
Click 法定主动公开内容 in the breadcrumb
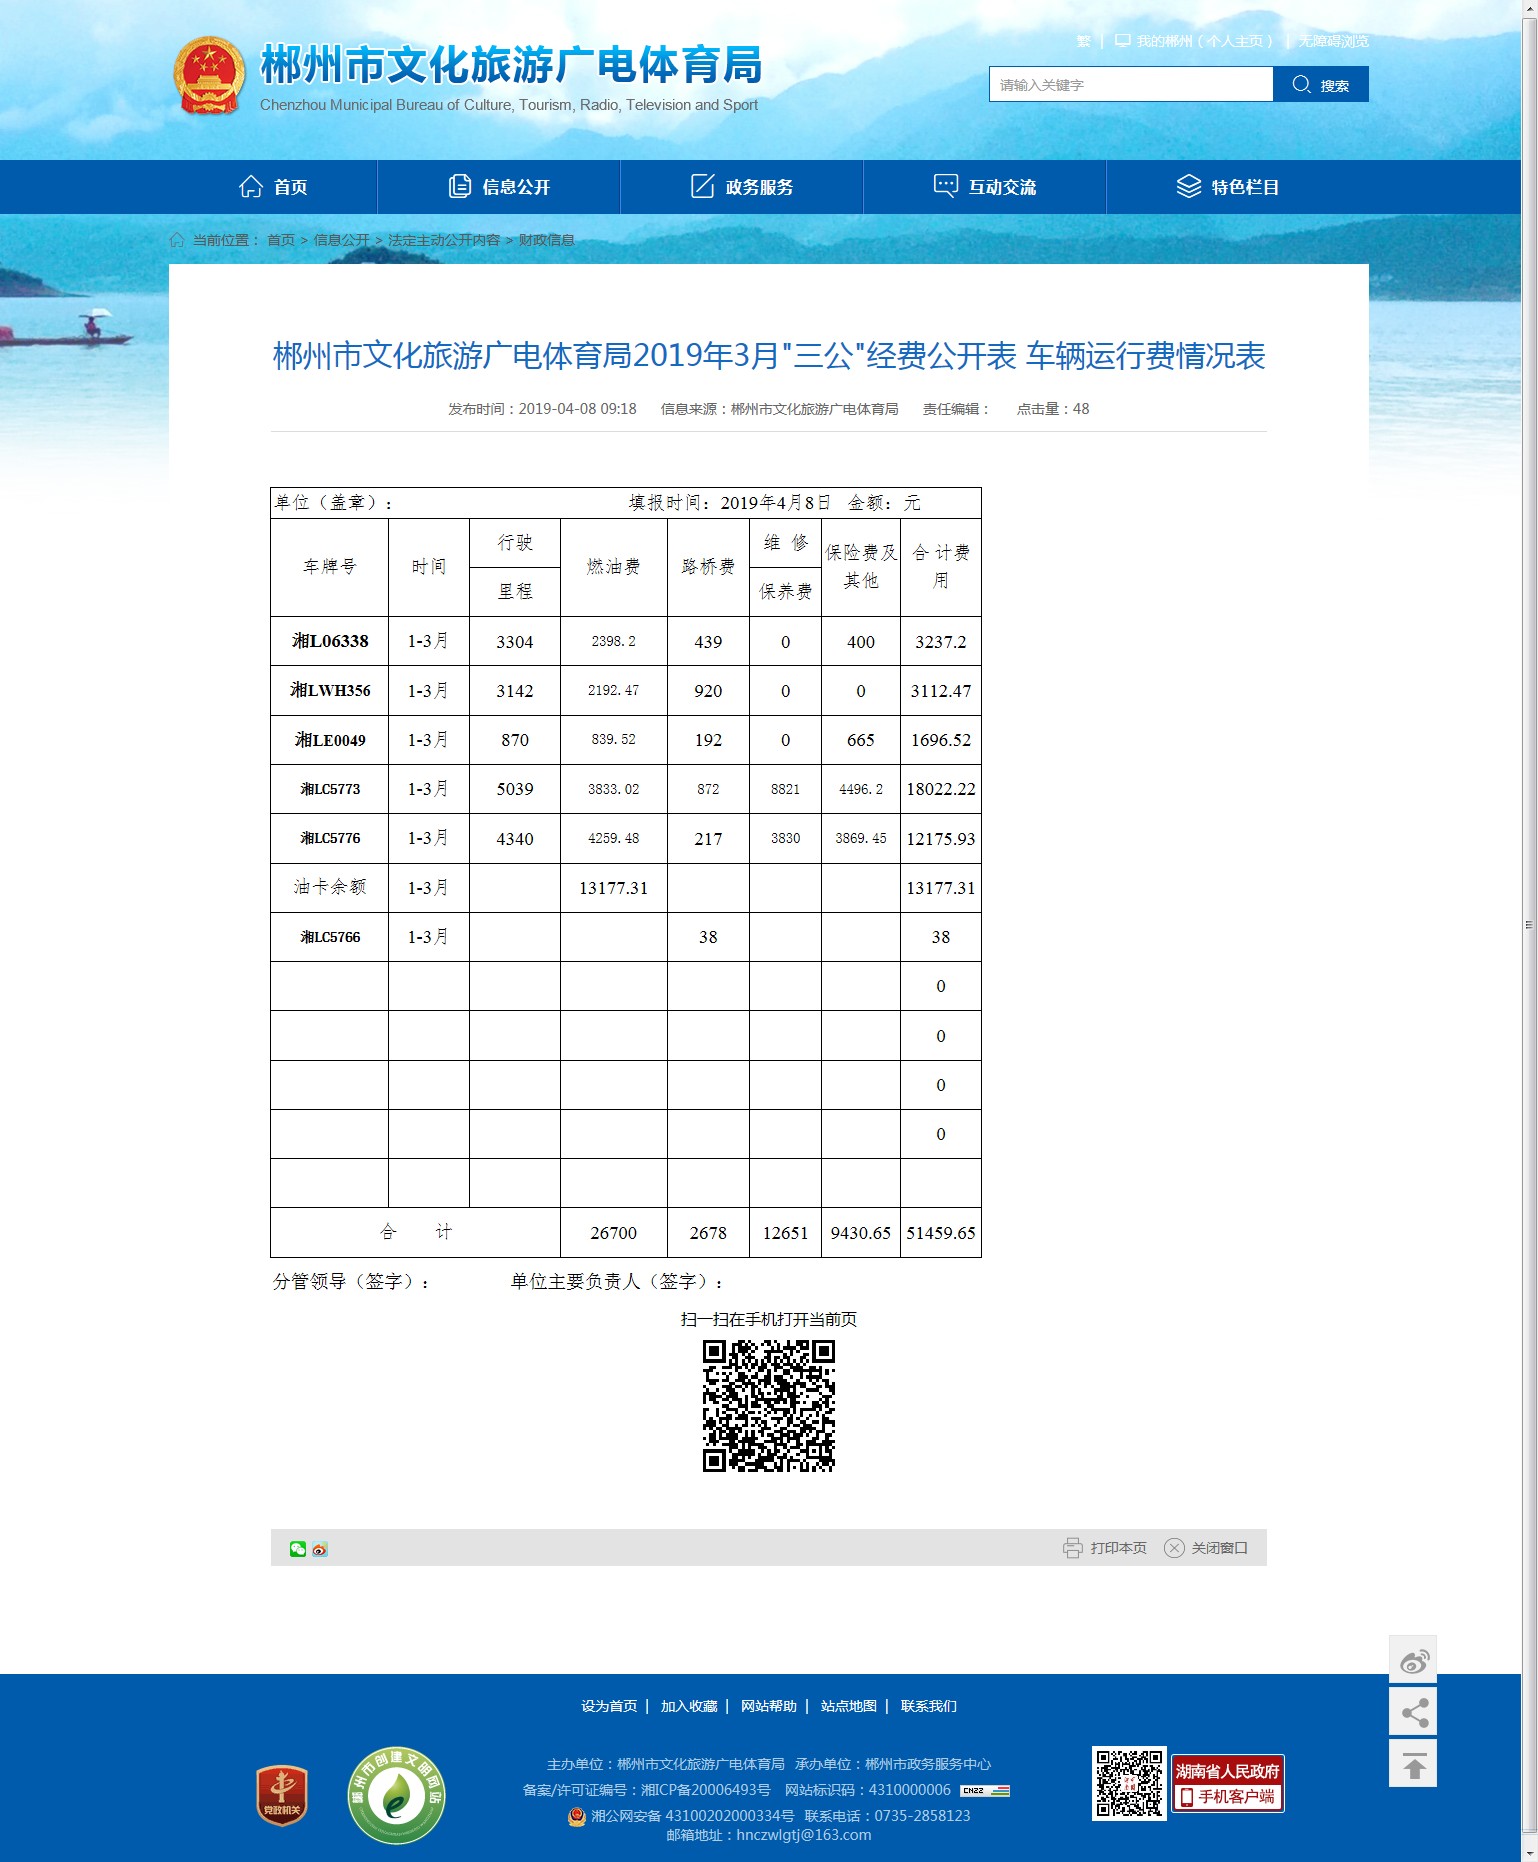tap(444, 240)
